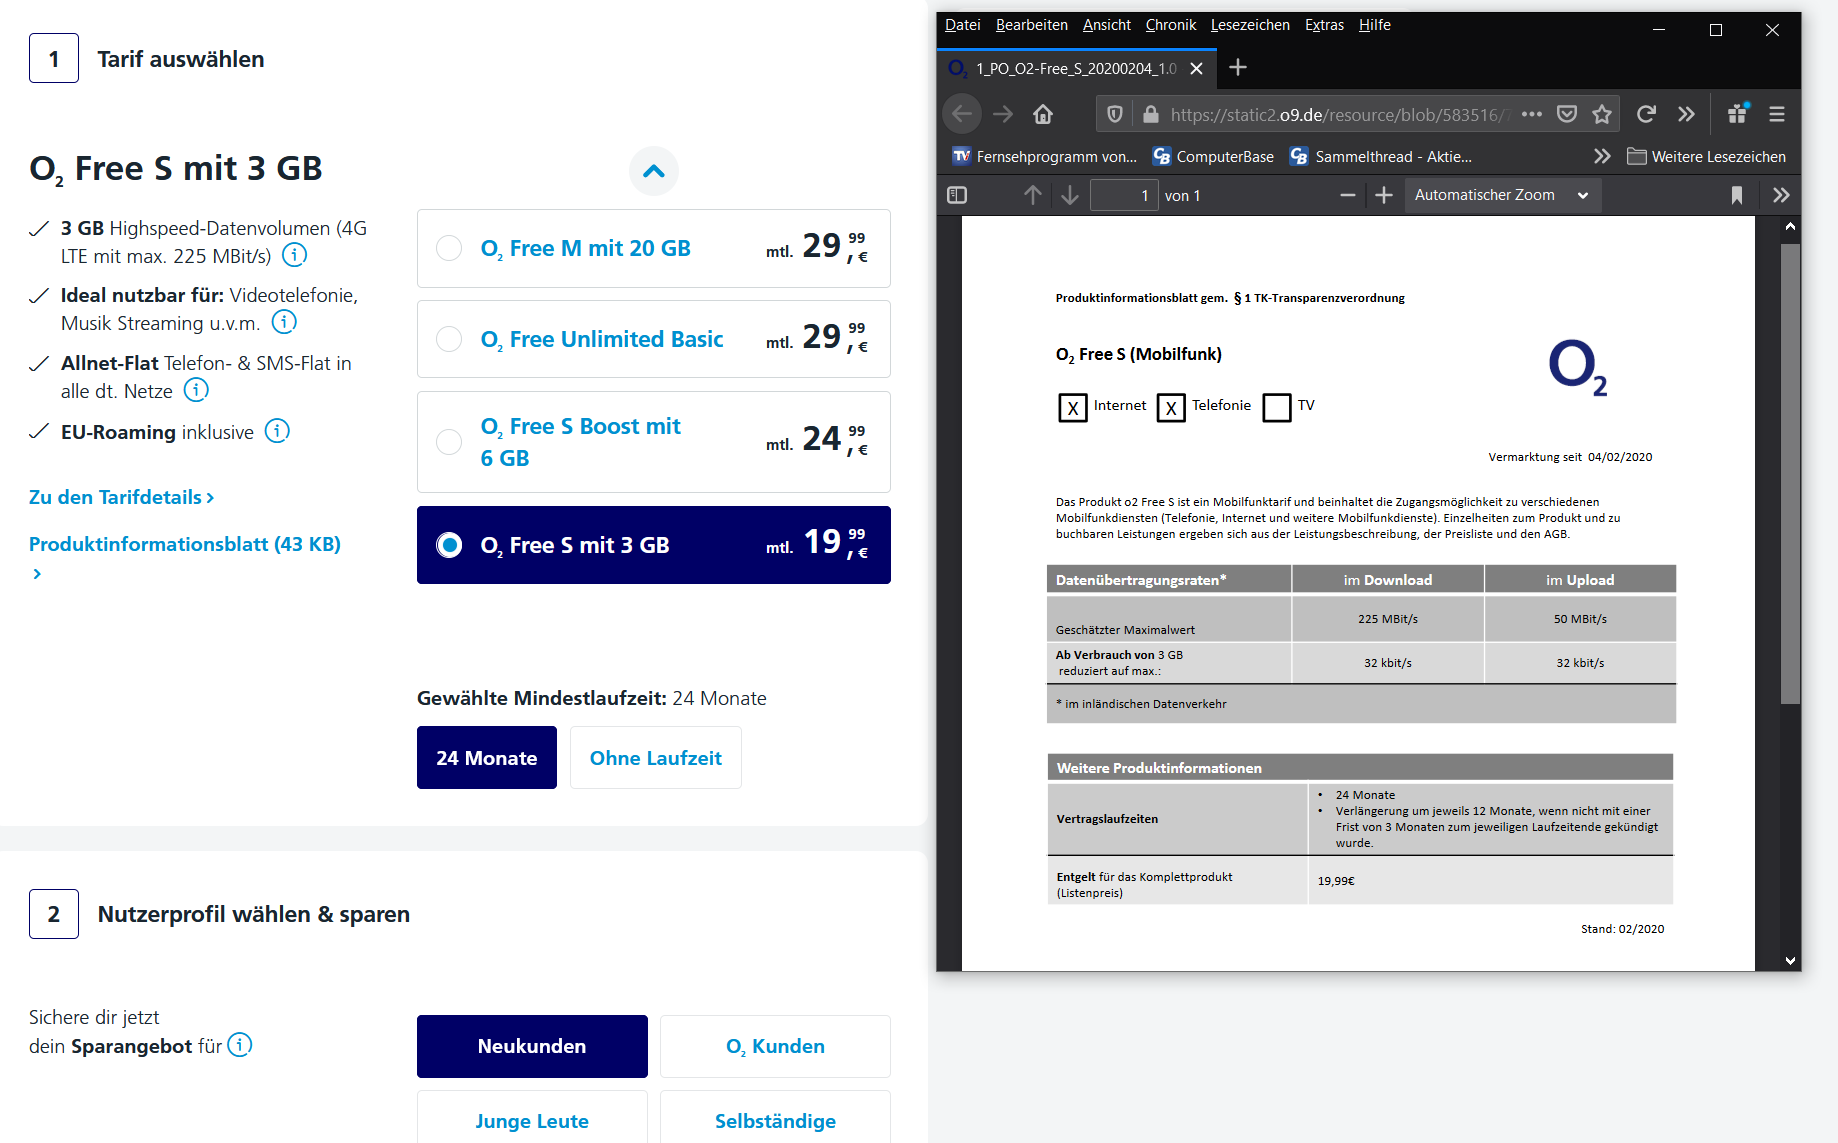1838x1143 pixels.
Task: Go to next page in PDF viewer
Action: point(1070,195)
